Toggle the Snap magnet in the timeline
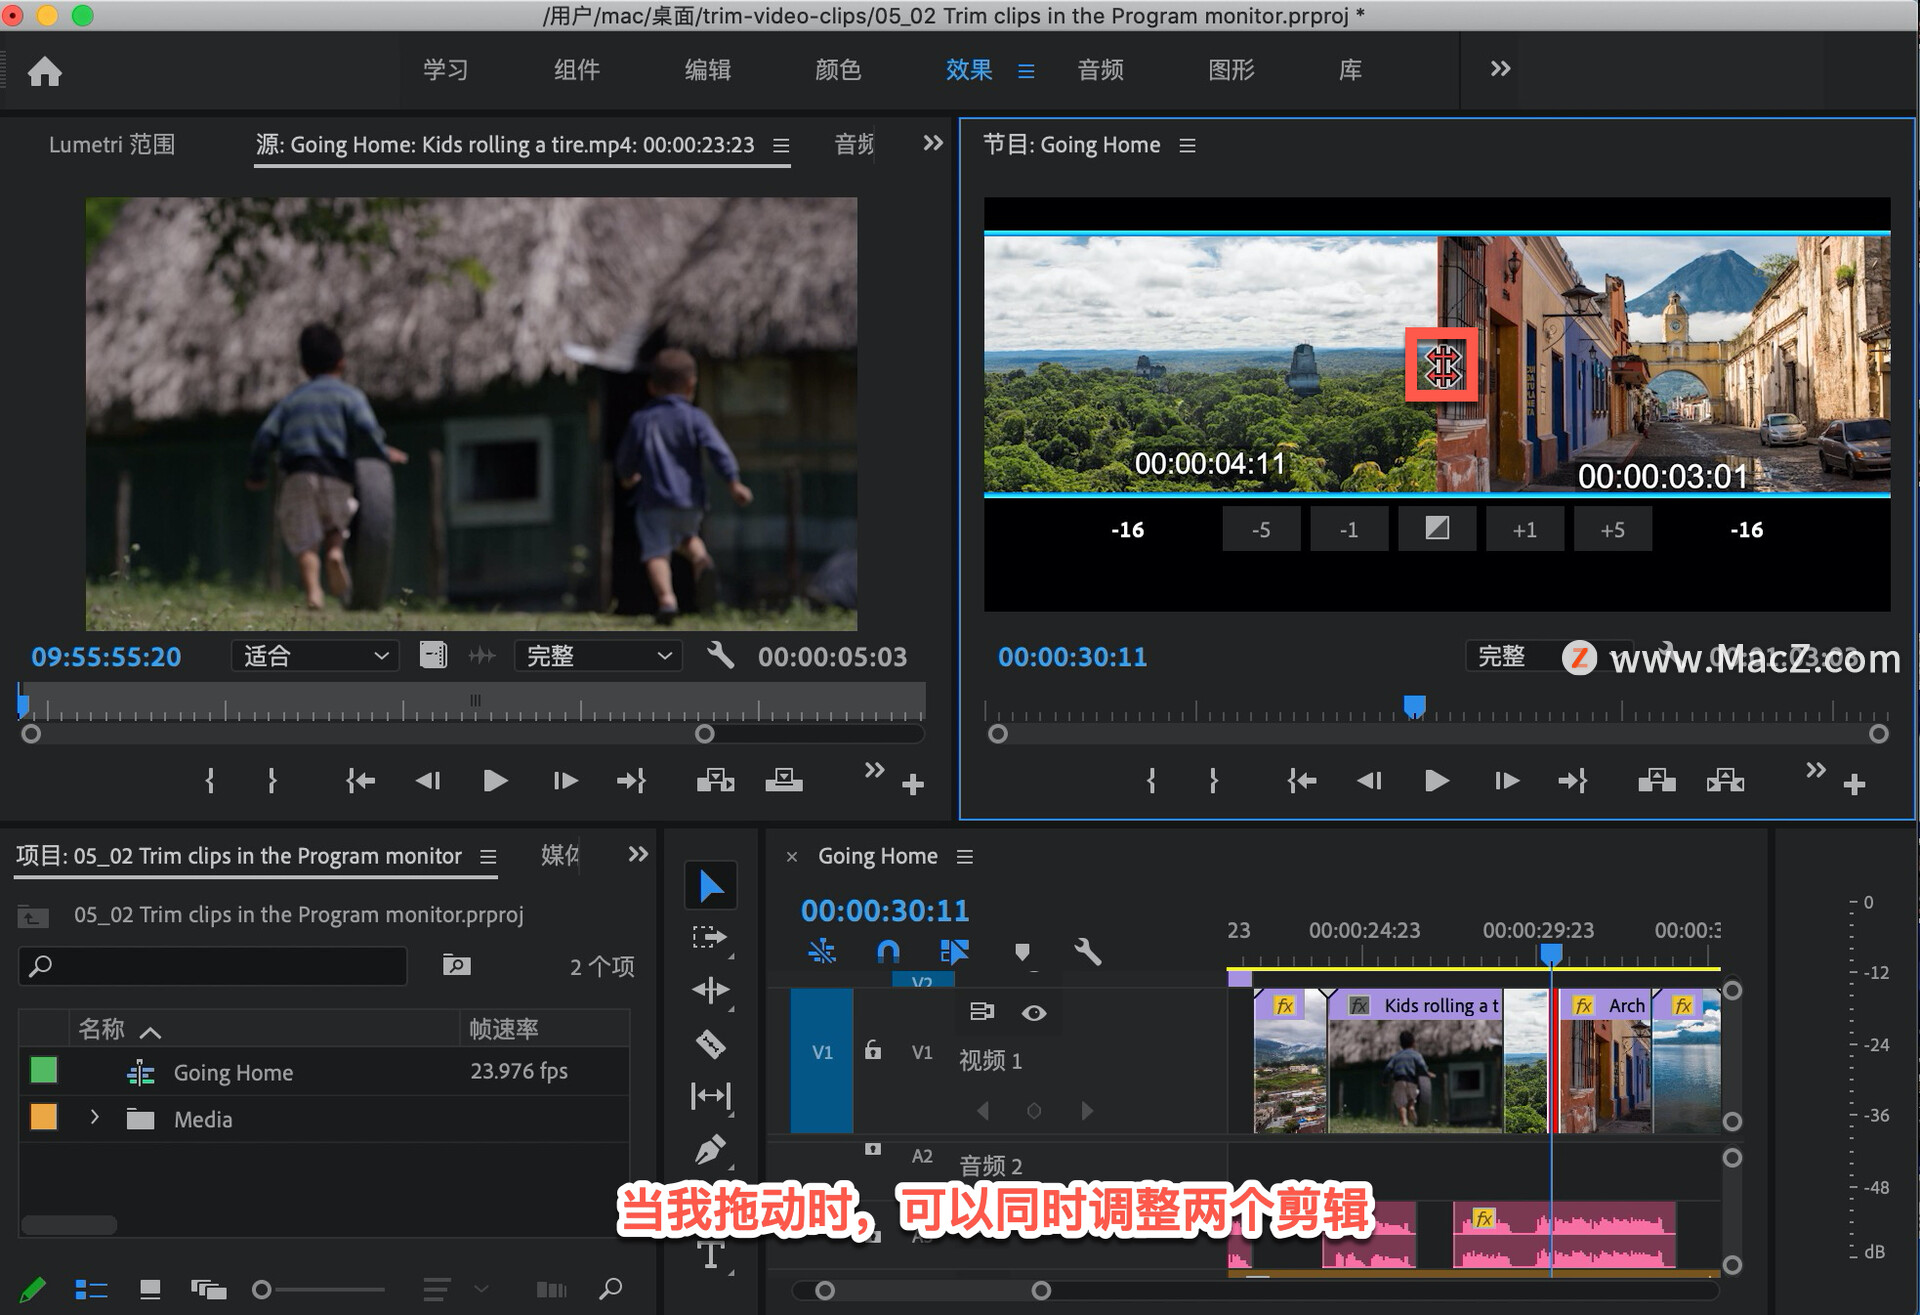 click(887, 951)
